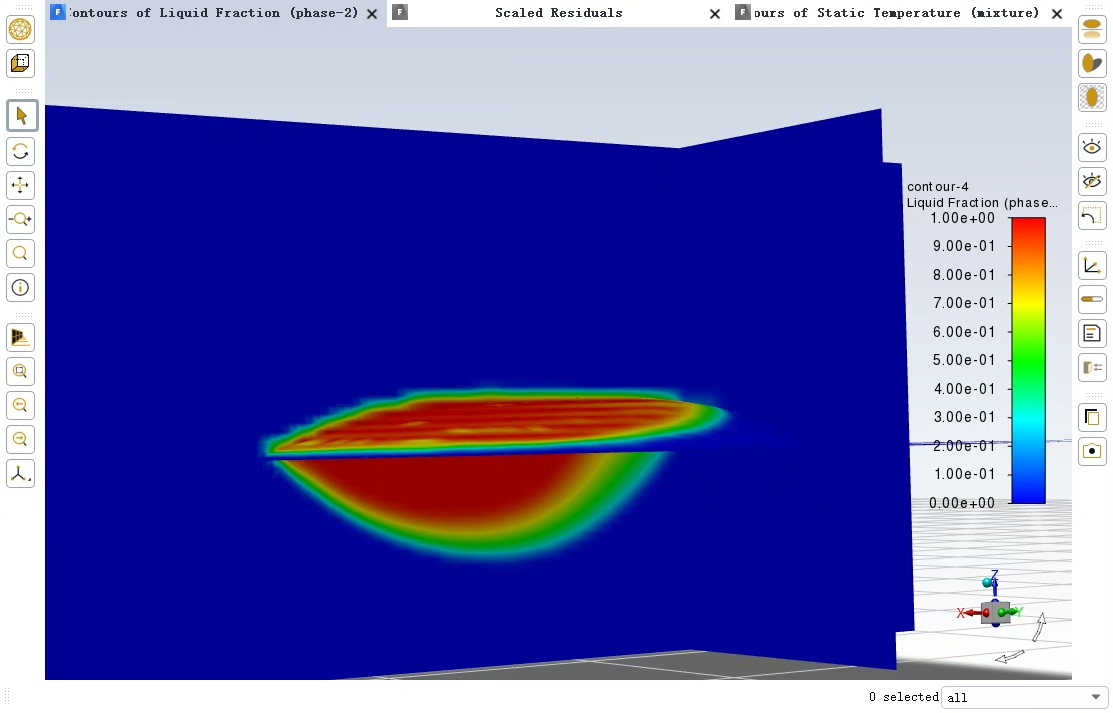This screenshot has height=713, width=1113.
Task: Activate the select pointer tool
Action: tap(21, 116)
